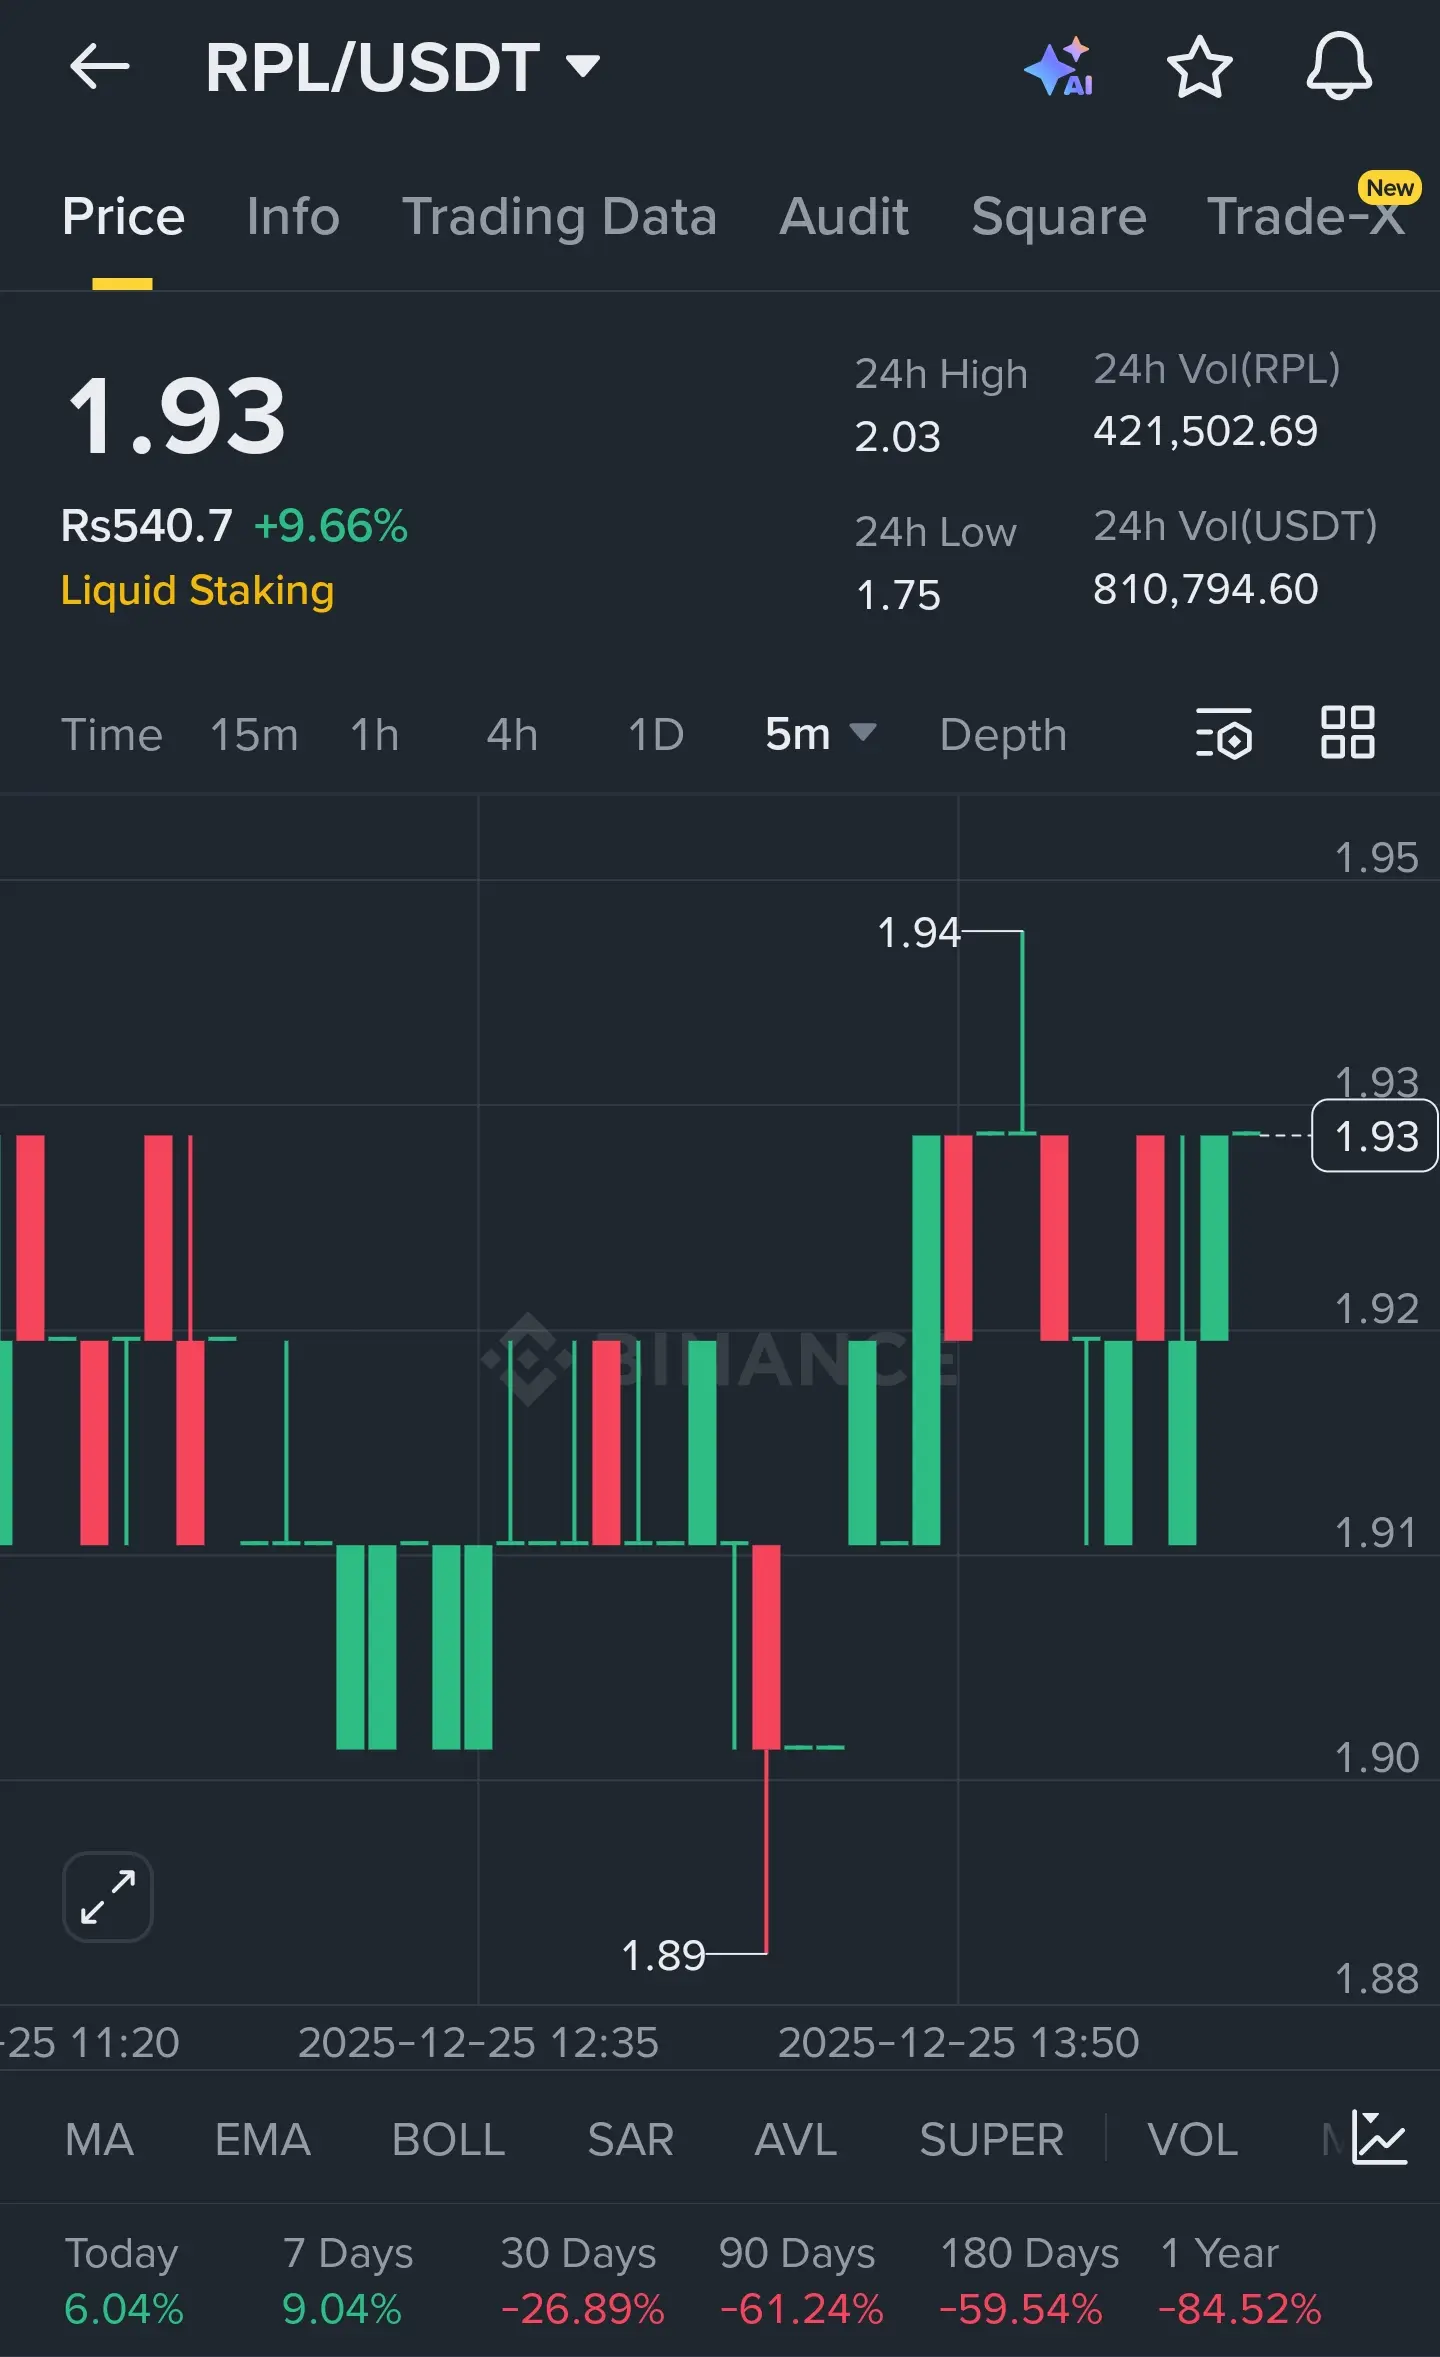Select the Time chart view
This screenshot has height=2357, width=1440.
click(x=112, y=734)
